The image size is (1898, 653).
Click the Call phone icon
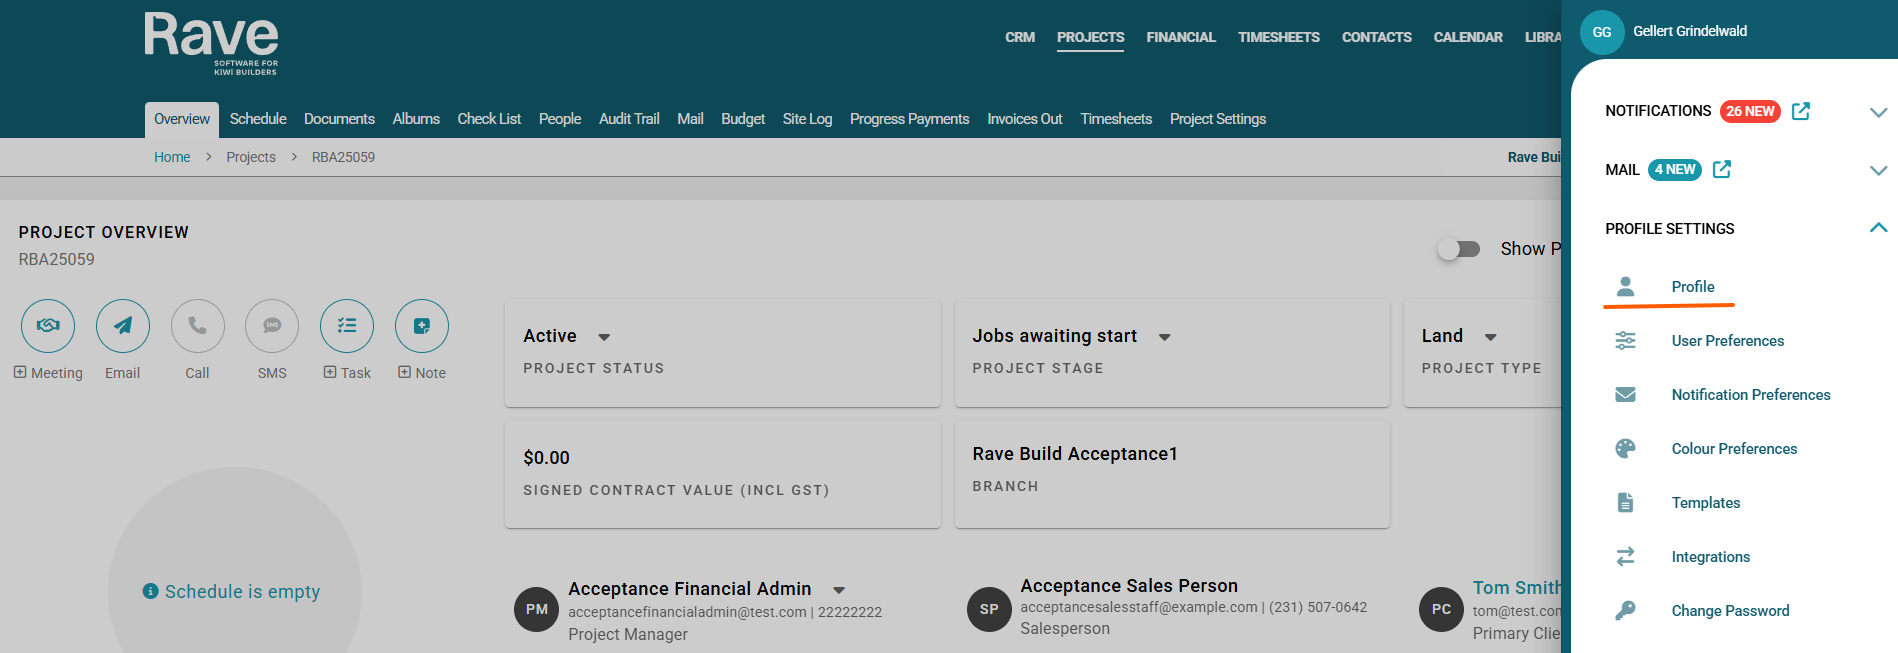point(198,326)
